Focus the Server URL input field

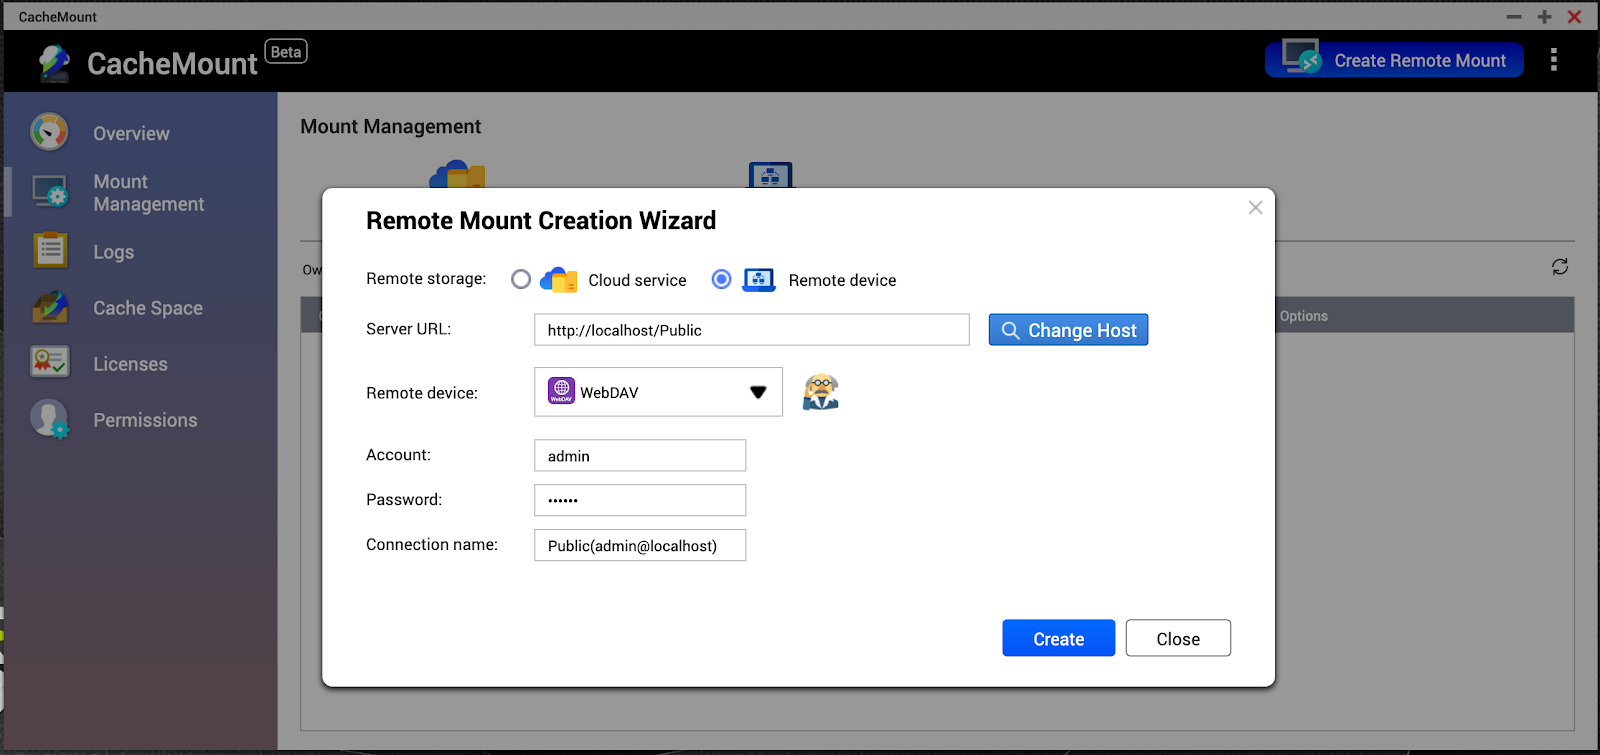click(x=751, y=330)
